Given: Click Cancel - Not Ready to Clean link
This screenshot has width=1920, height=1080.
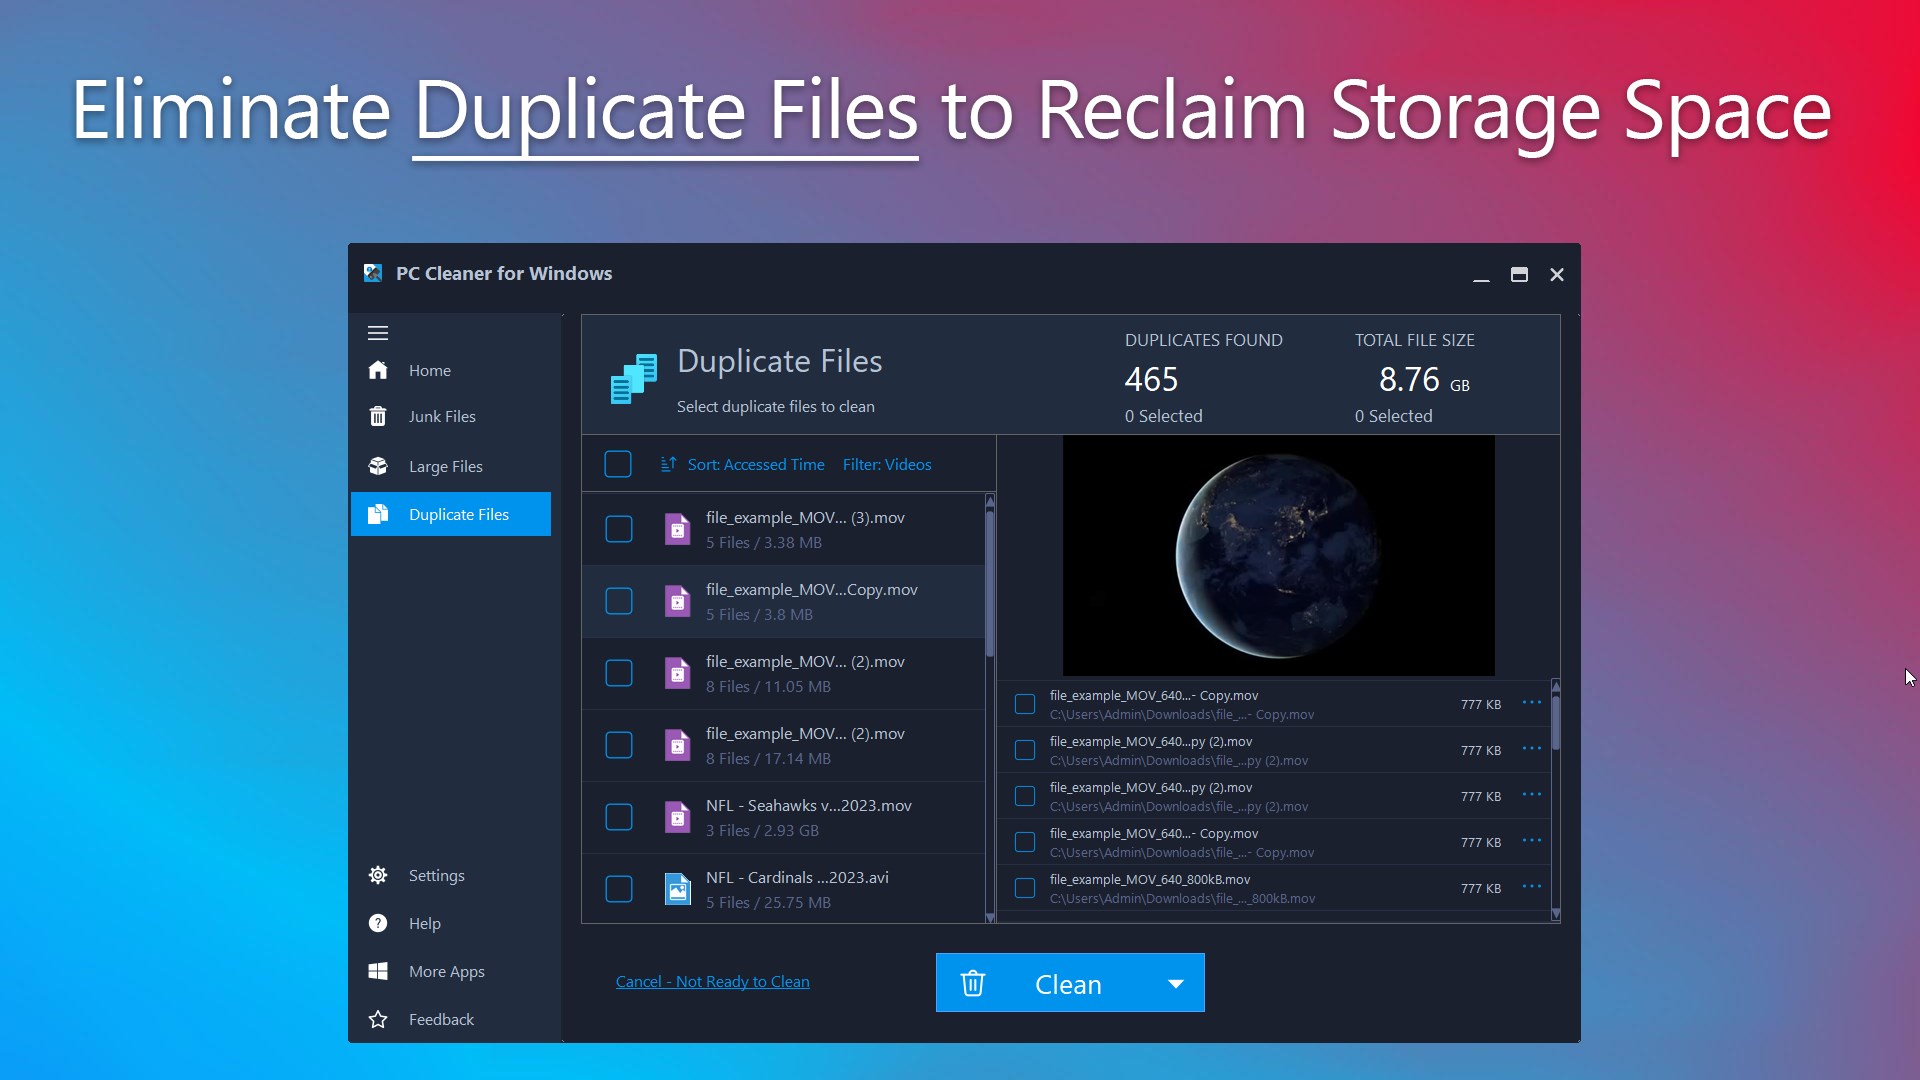Looking at the screenshot, I should click(x=712, y=982).
